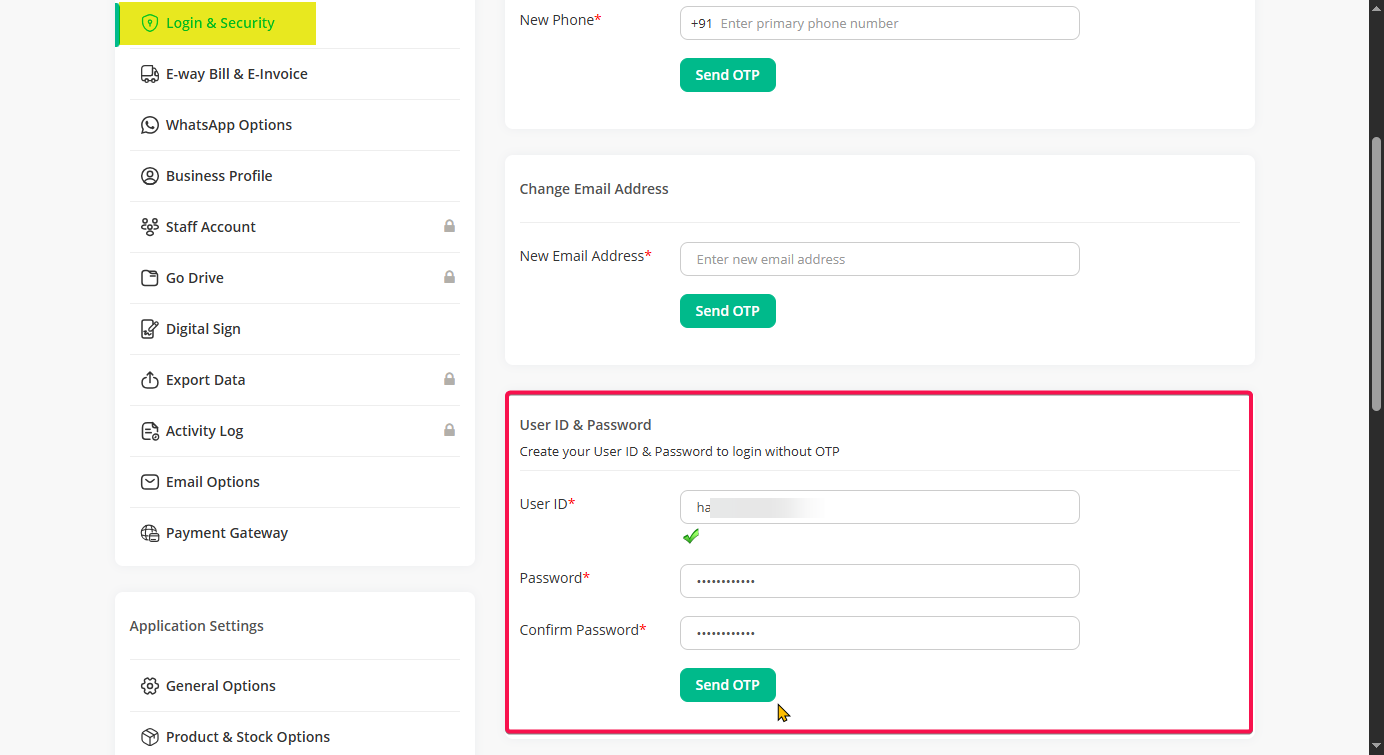Image resolution: width=1384 pixels, height=755 pixels.
Task: Open Email Options settings
Action: 212,482
